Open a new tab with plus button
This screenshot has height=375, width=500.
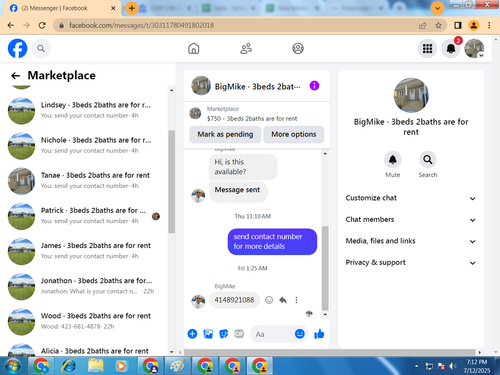(131, 8)
